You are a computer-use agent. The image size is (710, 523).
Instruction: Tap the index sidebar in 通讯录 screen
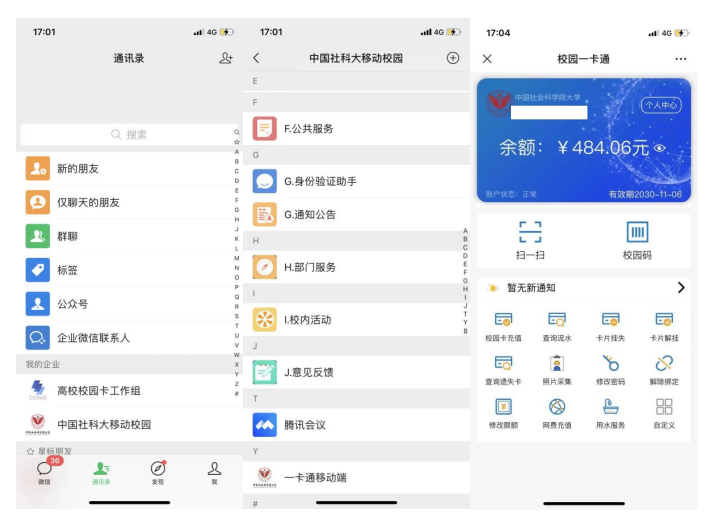[236, 263]
